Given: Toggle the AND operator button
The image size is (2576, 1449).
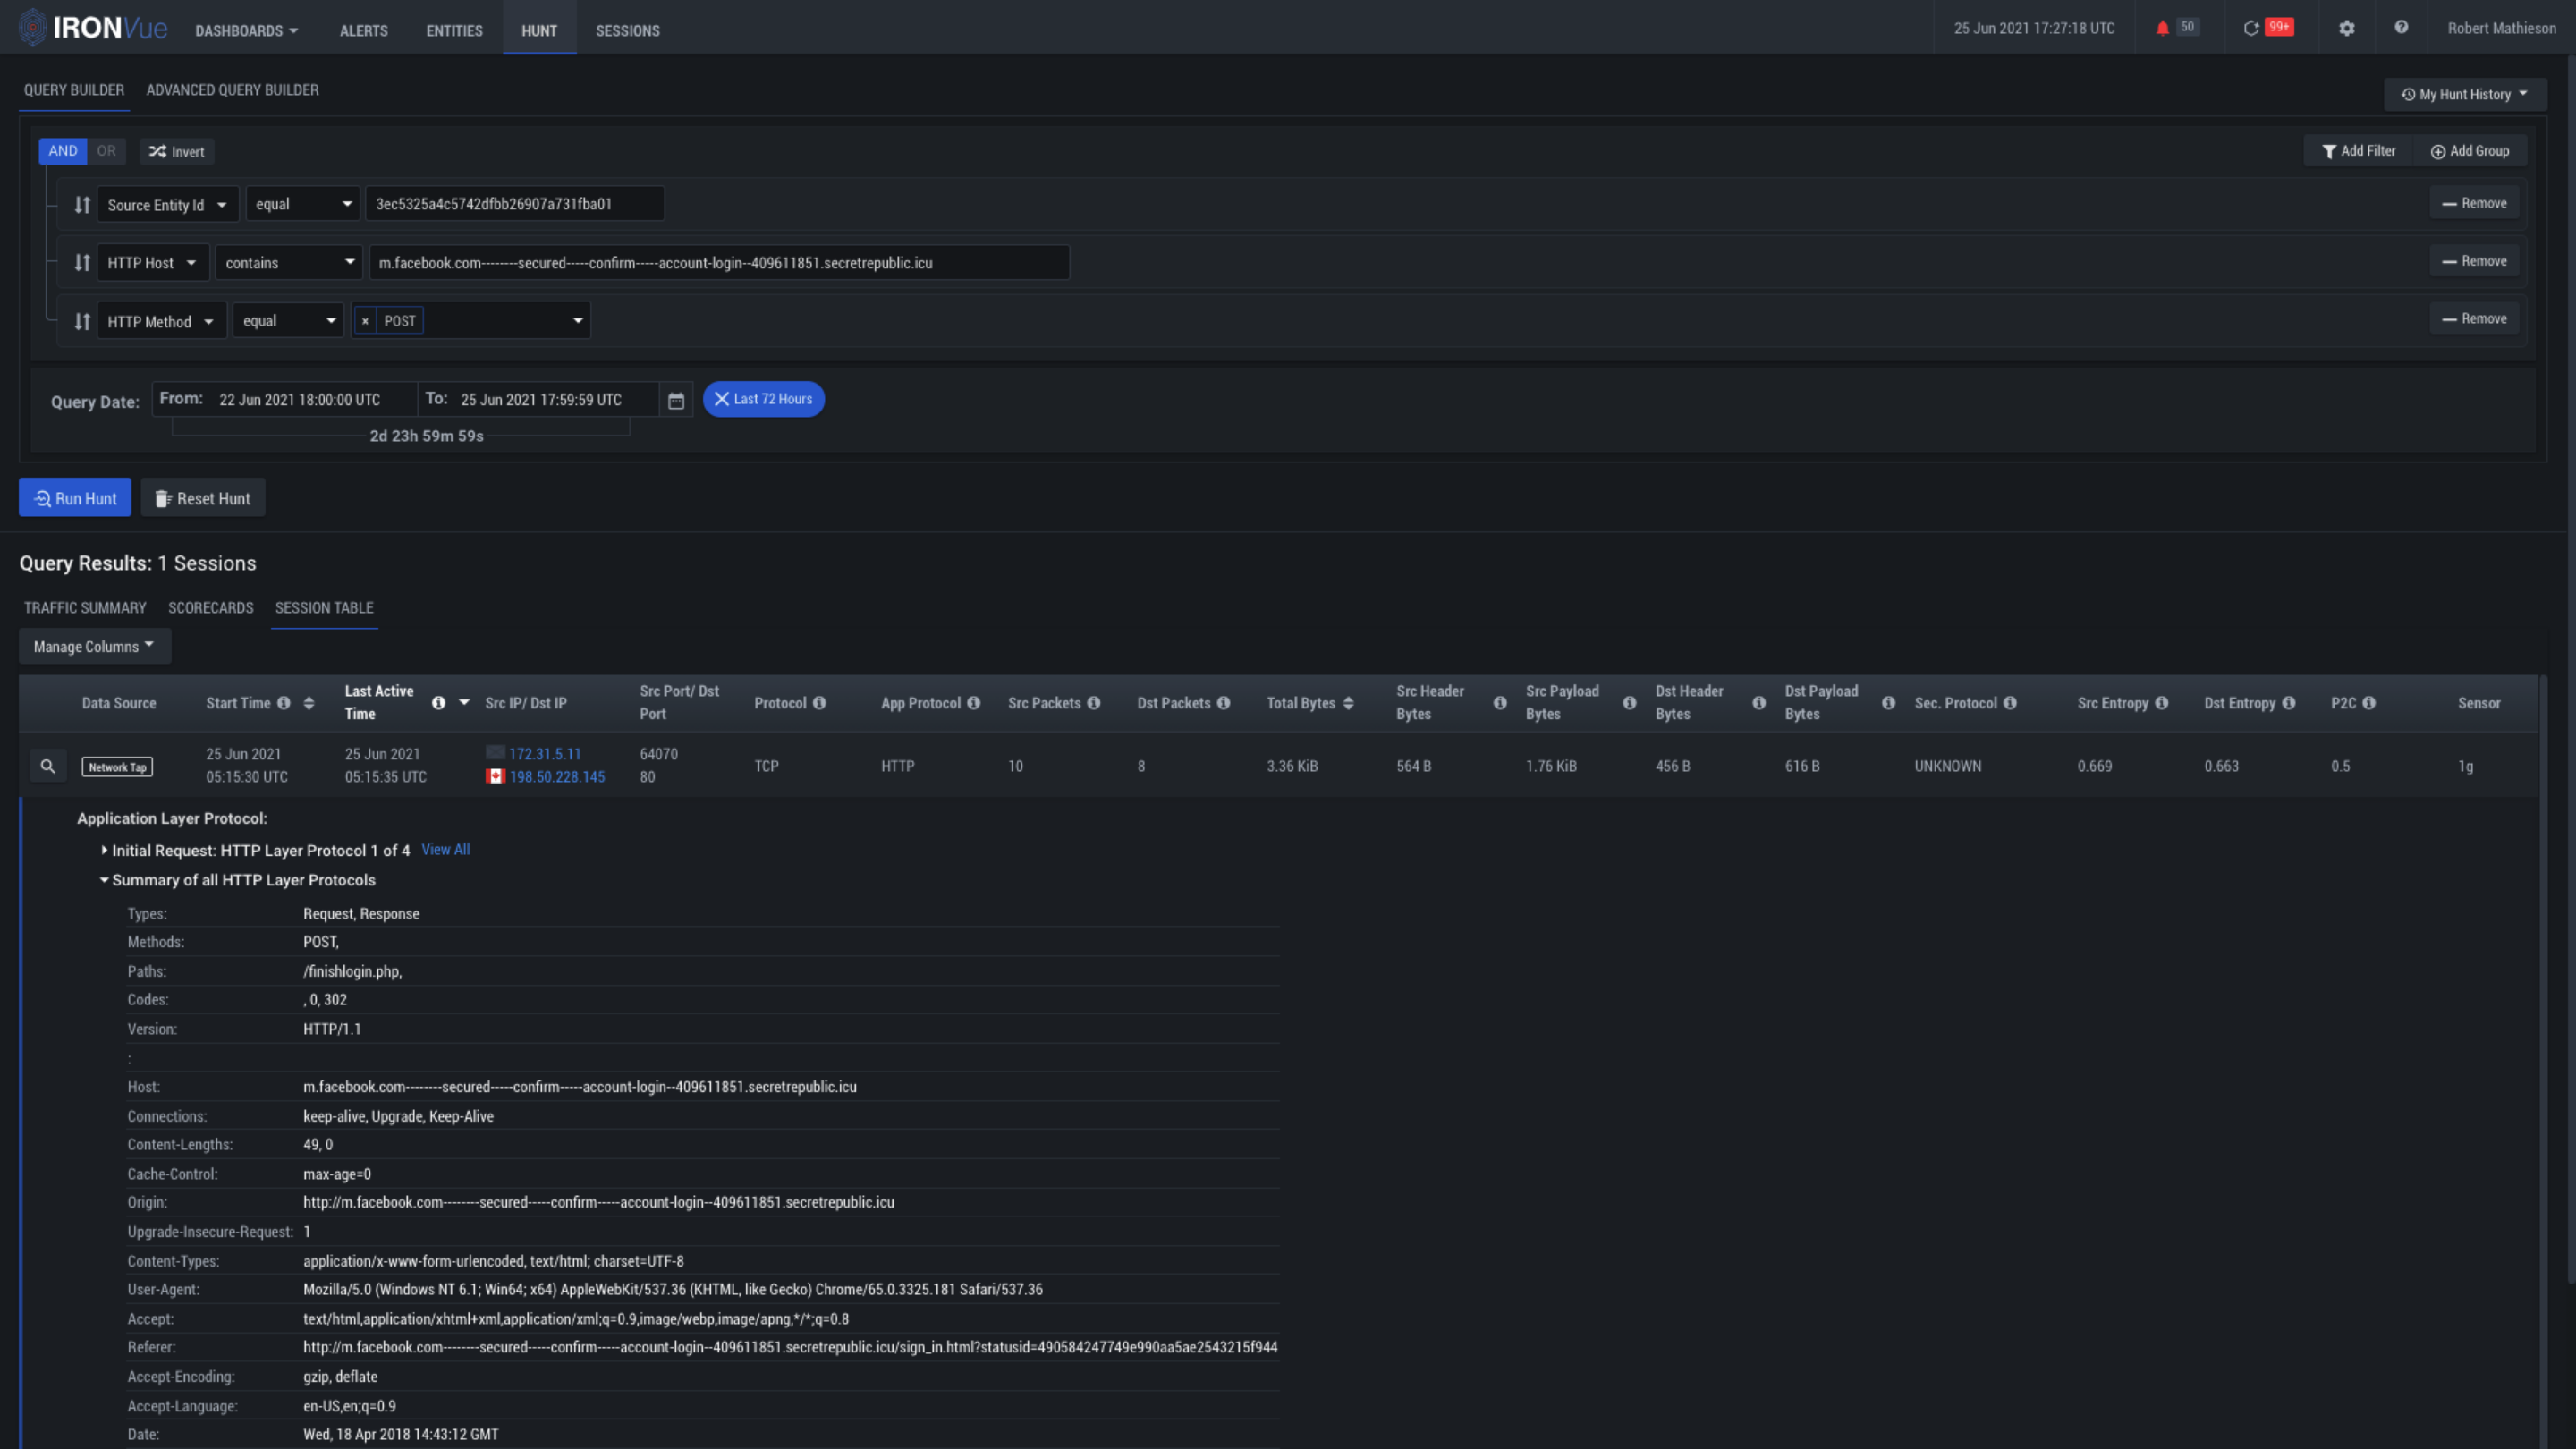Looking at the screenshot, I should pyautogui.click(x=62, y=151).
